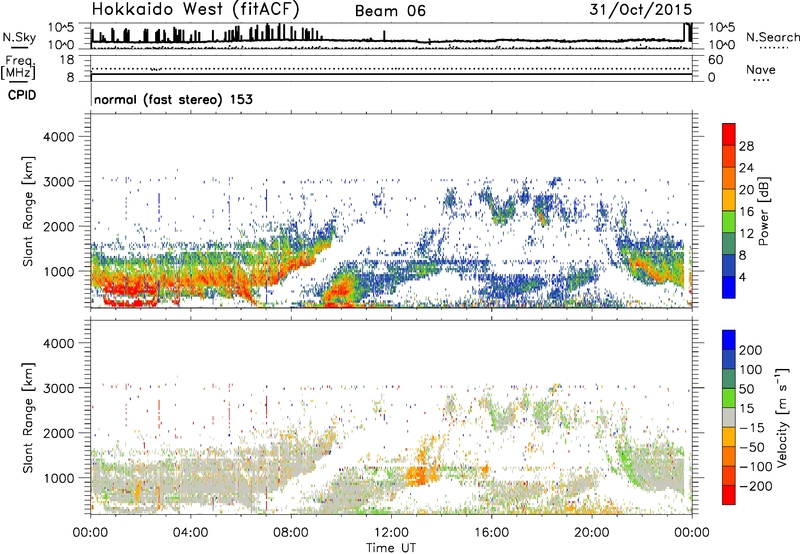Click the '16:00' time tick label
This screenshot has width=800, height=554.
[491, 533]
